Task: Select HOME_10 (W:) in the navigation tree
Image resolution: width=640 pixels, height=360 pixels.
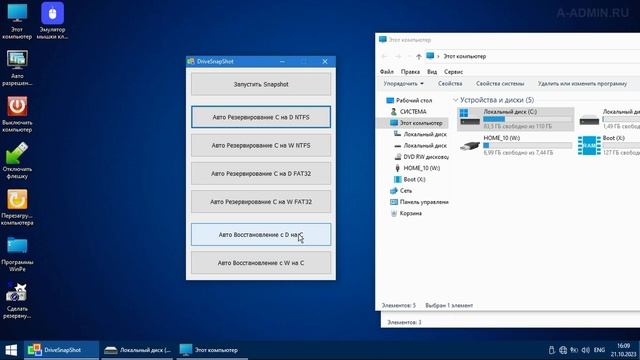Action: [422, 168]
